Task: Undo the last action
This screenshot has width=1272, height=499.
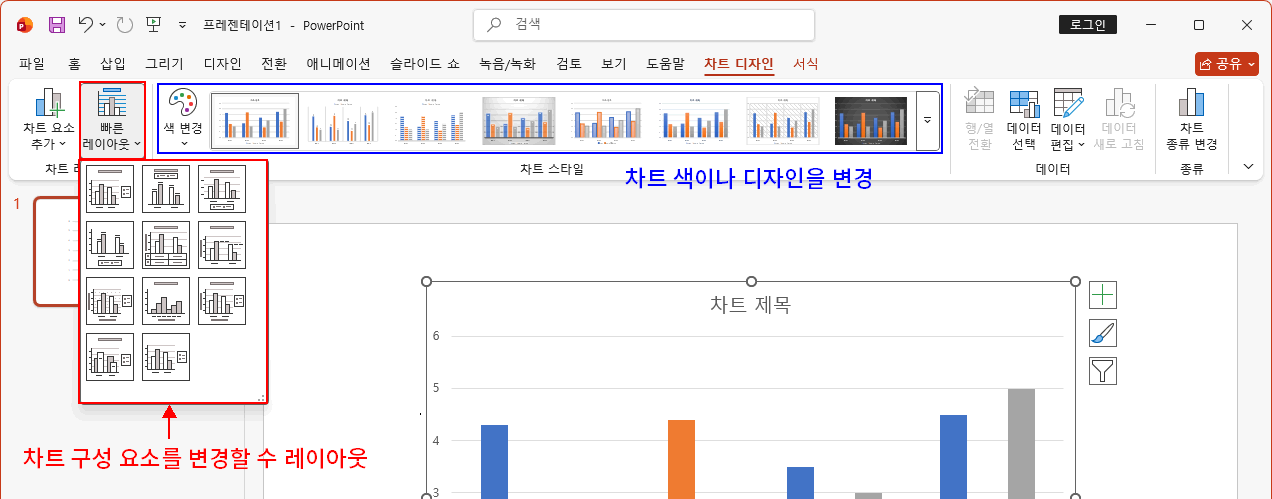Action: [x=86, y=25]
